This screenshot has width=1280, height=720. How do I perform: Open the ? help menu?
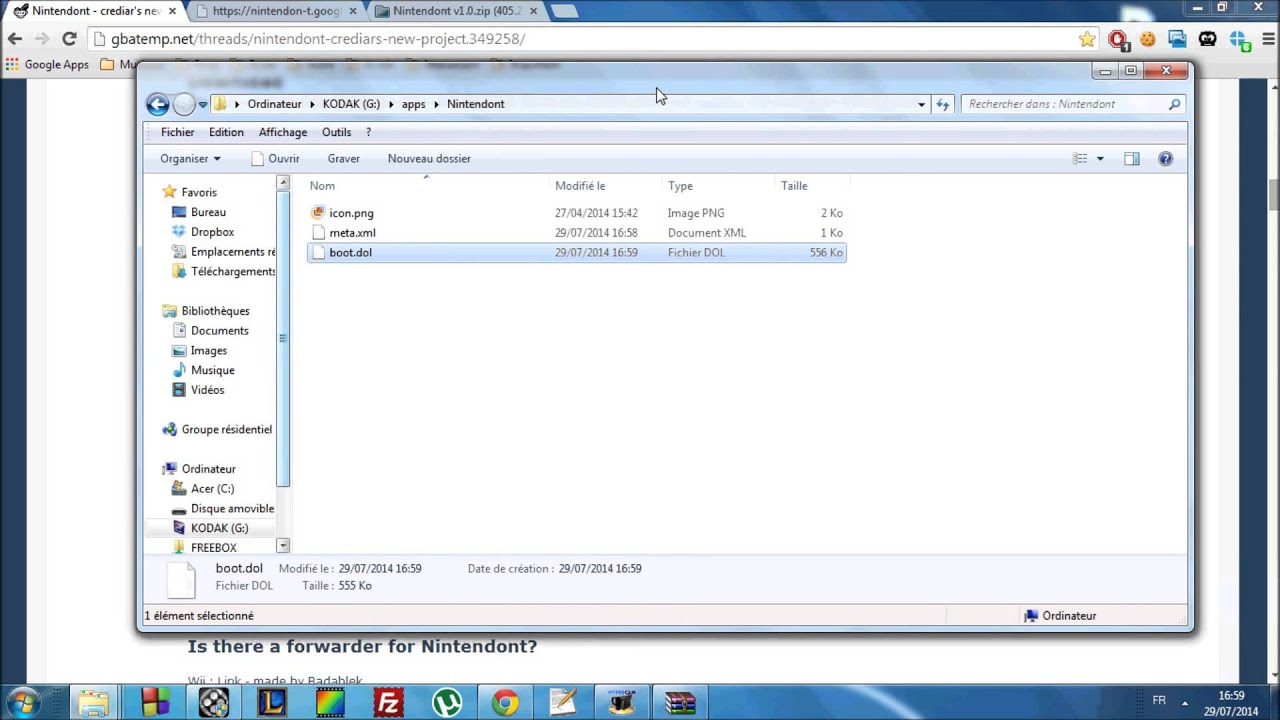[x=368, y=132]
